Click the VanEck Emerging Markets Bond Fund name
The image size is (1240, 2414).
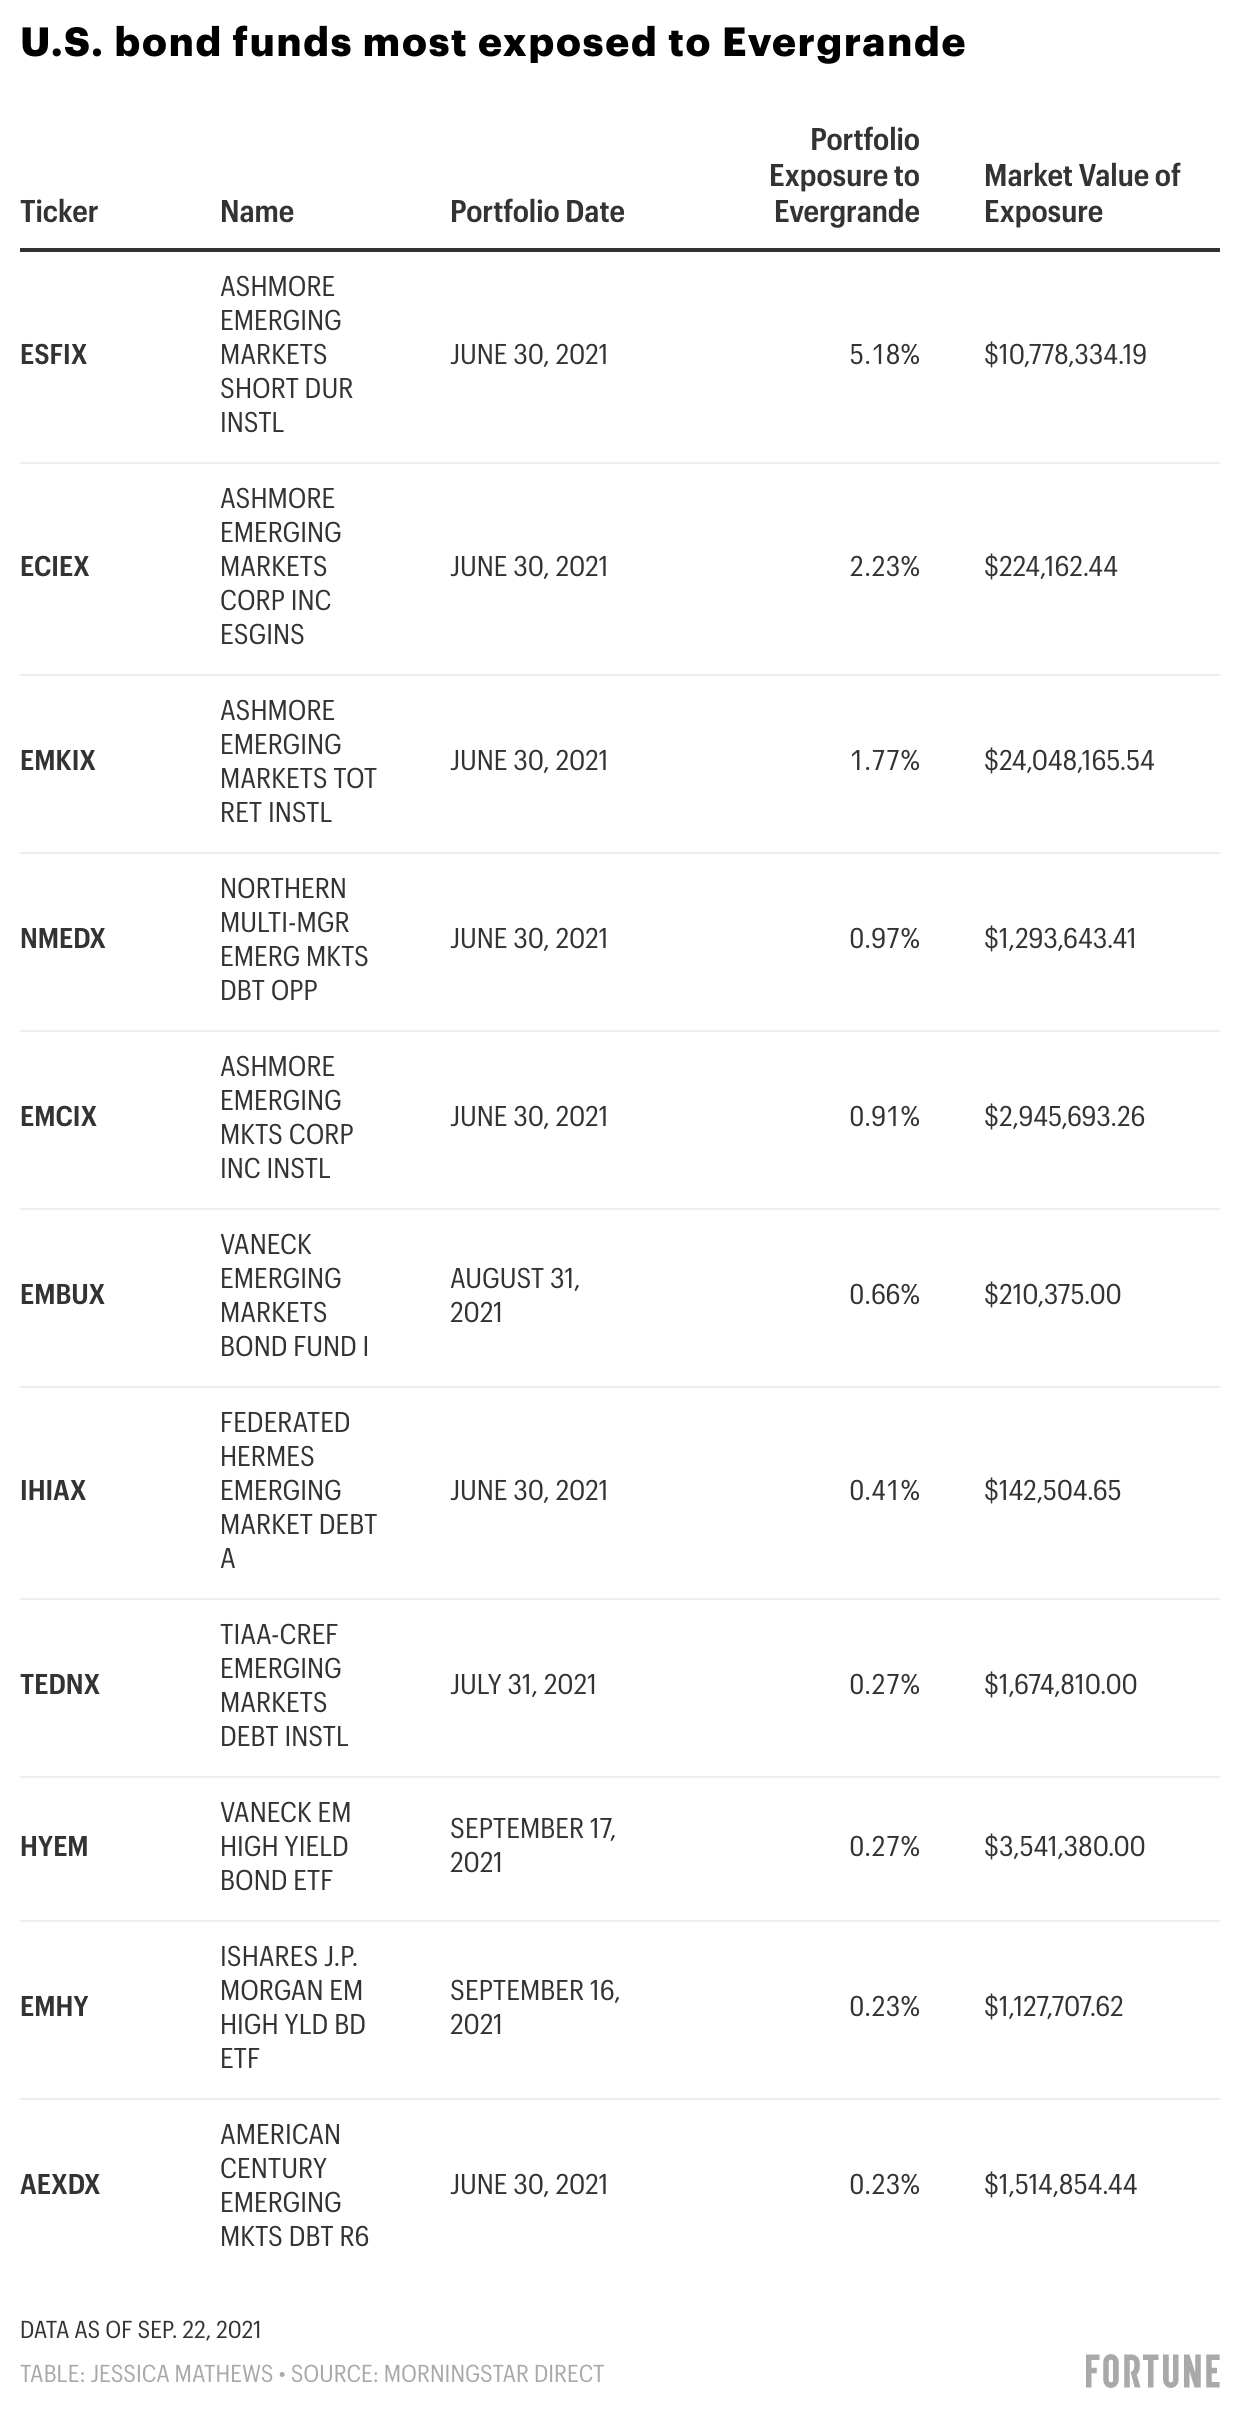click(294, 1294)
